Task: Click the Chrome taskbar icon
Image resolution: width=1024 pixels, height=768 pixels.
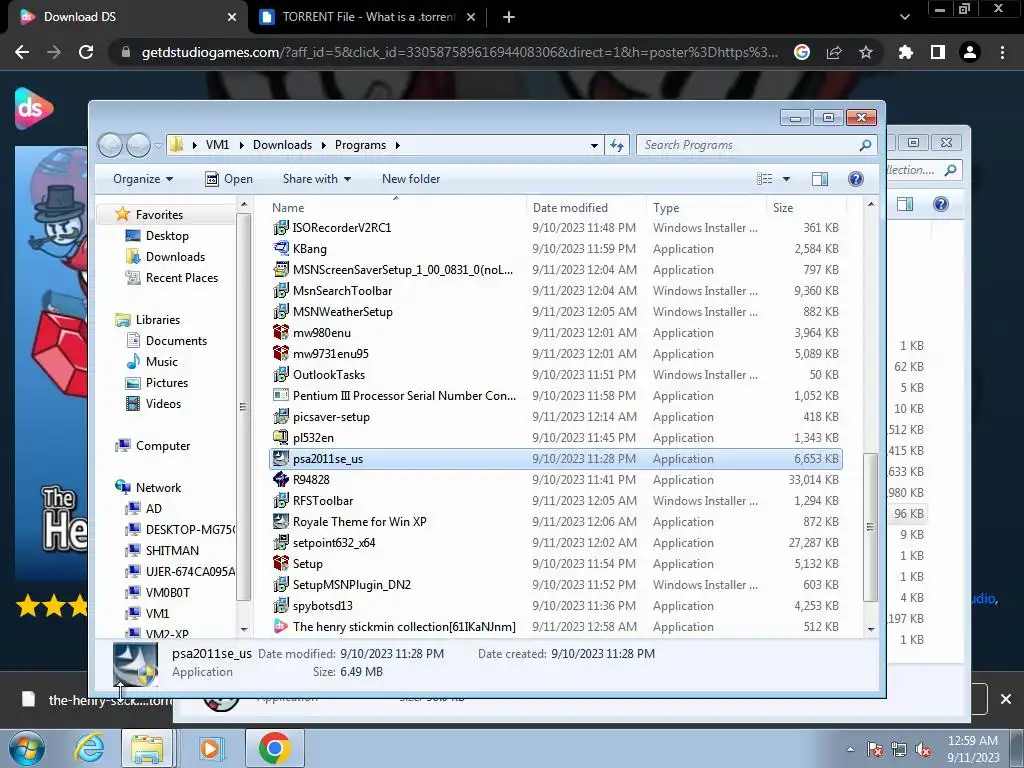Action: click(x=274, y=748)
